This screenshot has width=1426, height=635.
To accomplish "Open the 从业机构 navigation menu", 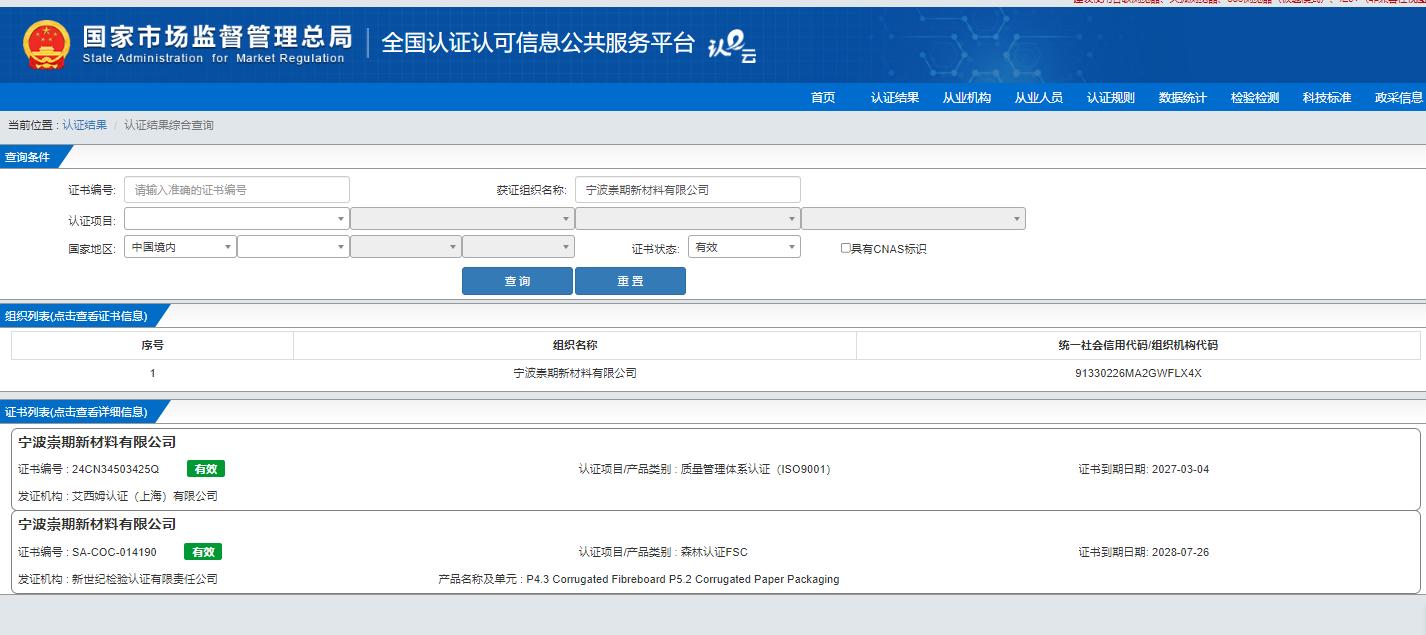I will pos(967,97).
